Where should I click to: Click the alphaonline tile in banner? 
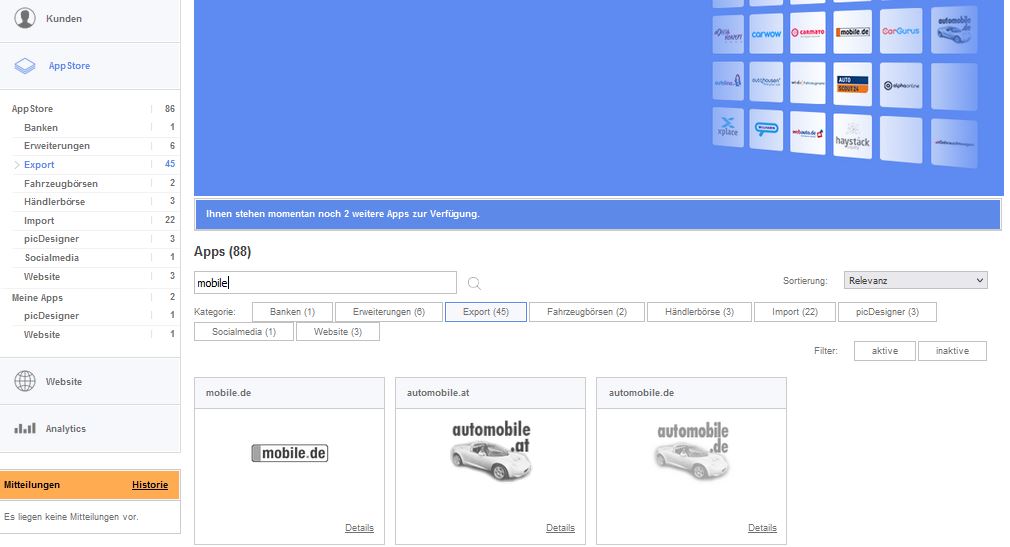click(x=900, y=85)
